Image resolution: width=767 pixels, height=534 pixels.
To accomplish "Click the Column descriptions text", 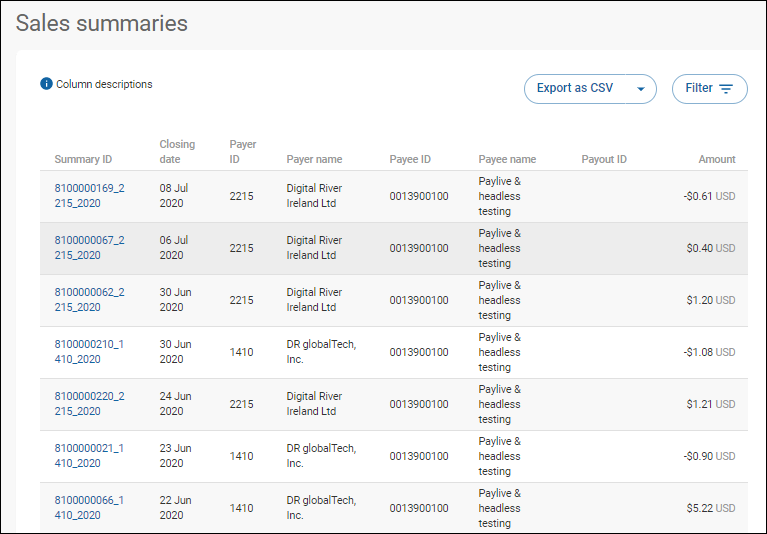I will pos(104,84).
